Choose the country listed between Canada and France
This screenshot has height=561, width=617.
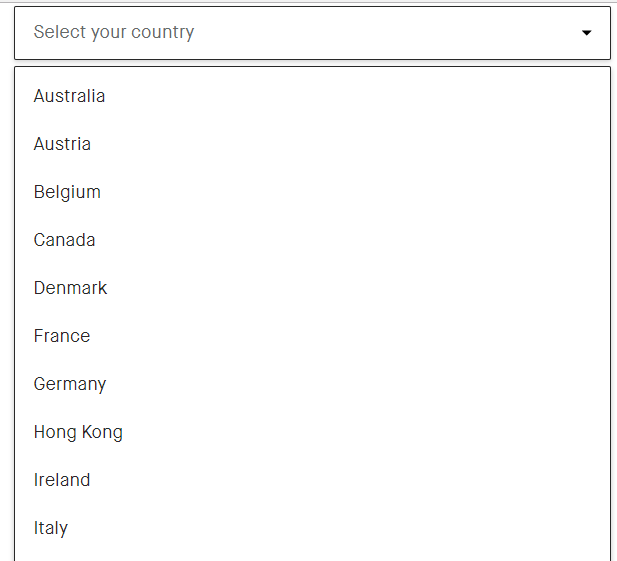[x=70, y=288]
